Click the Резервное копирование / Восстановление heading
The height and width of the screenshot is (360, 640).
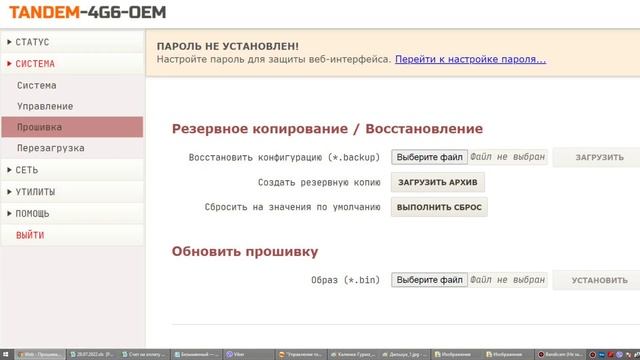(327, 129)
